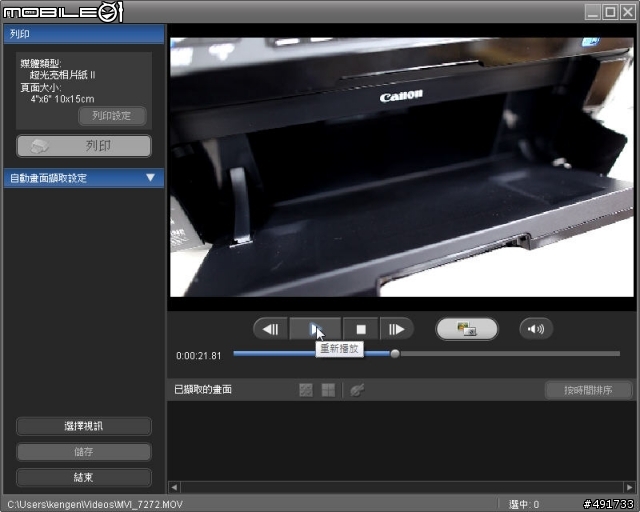Toggle the audio volume button
The width and height of the screenshot is (640, 512).
point(536,329)
